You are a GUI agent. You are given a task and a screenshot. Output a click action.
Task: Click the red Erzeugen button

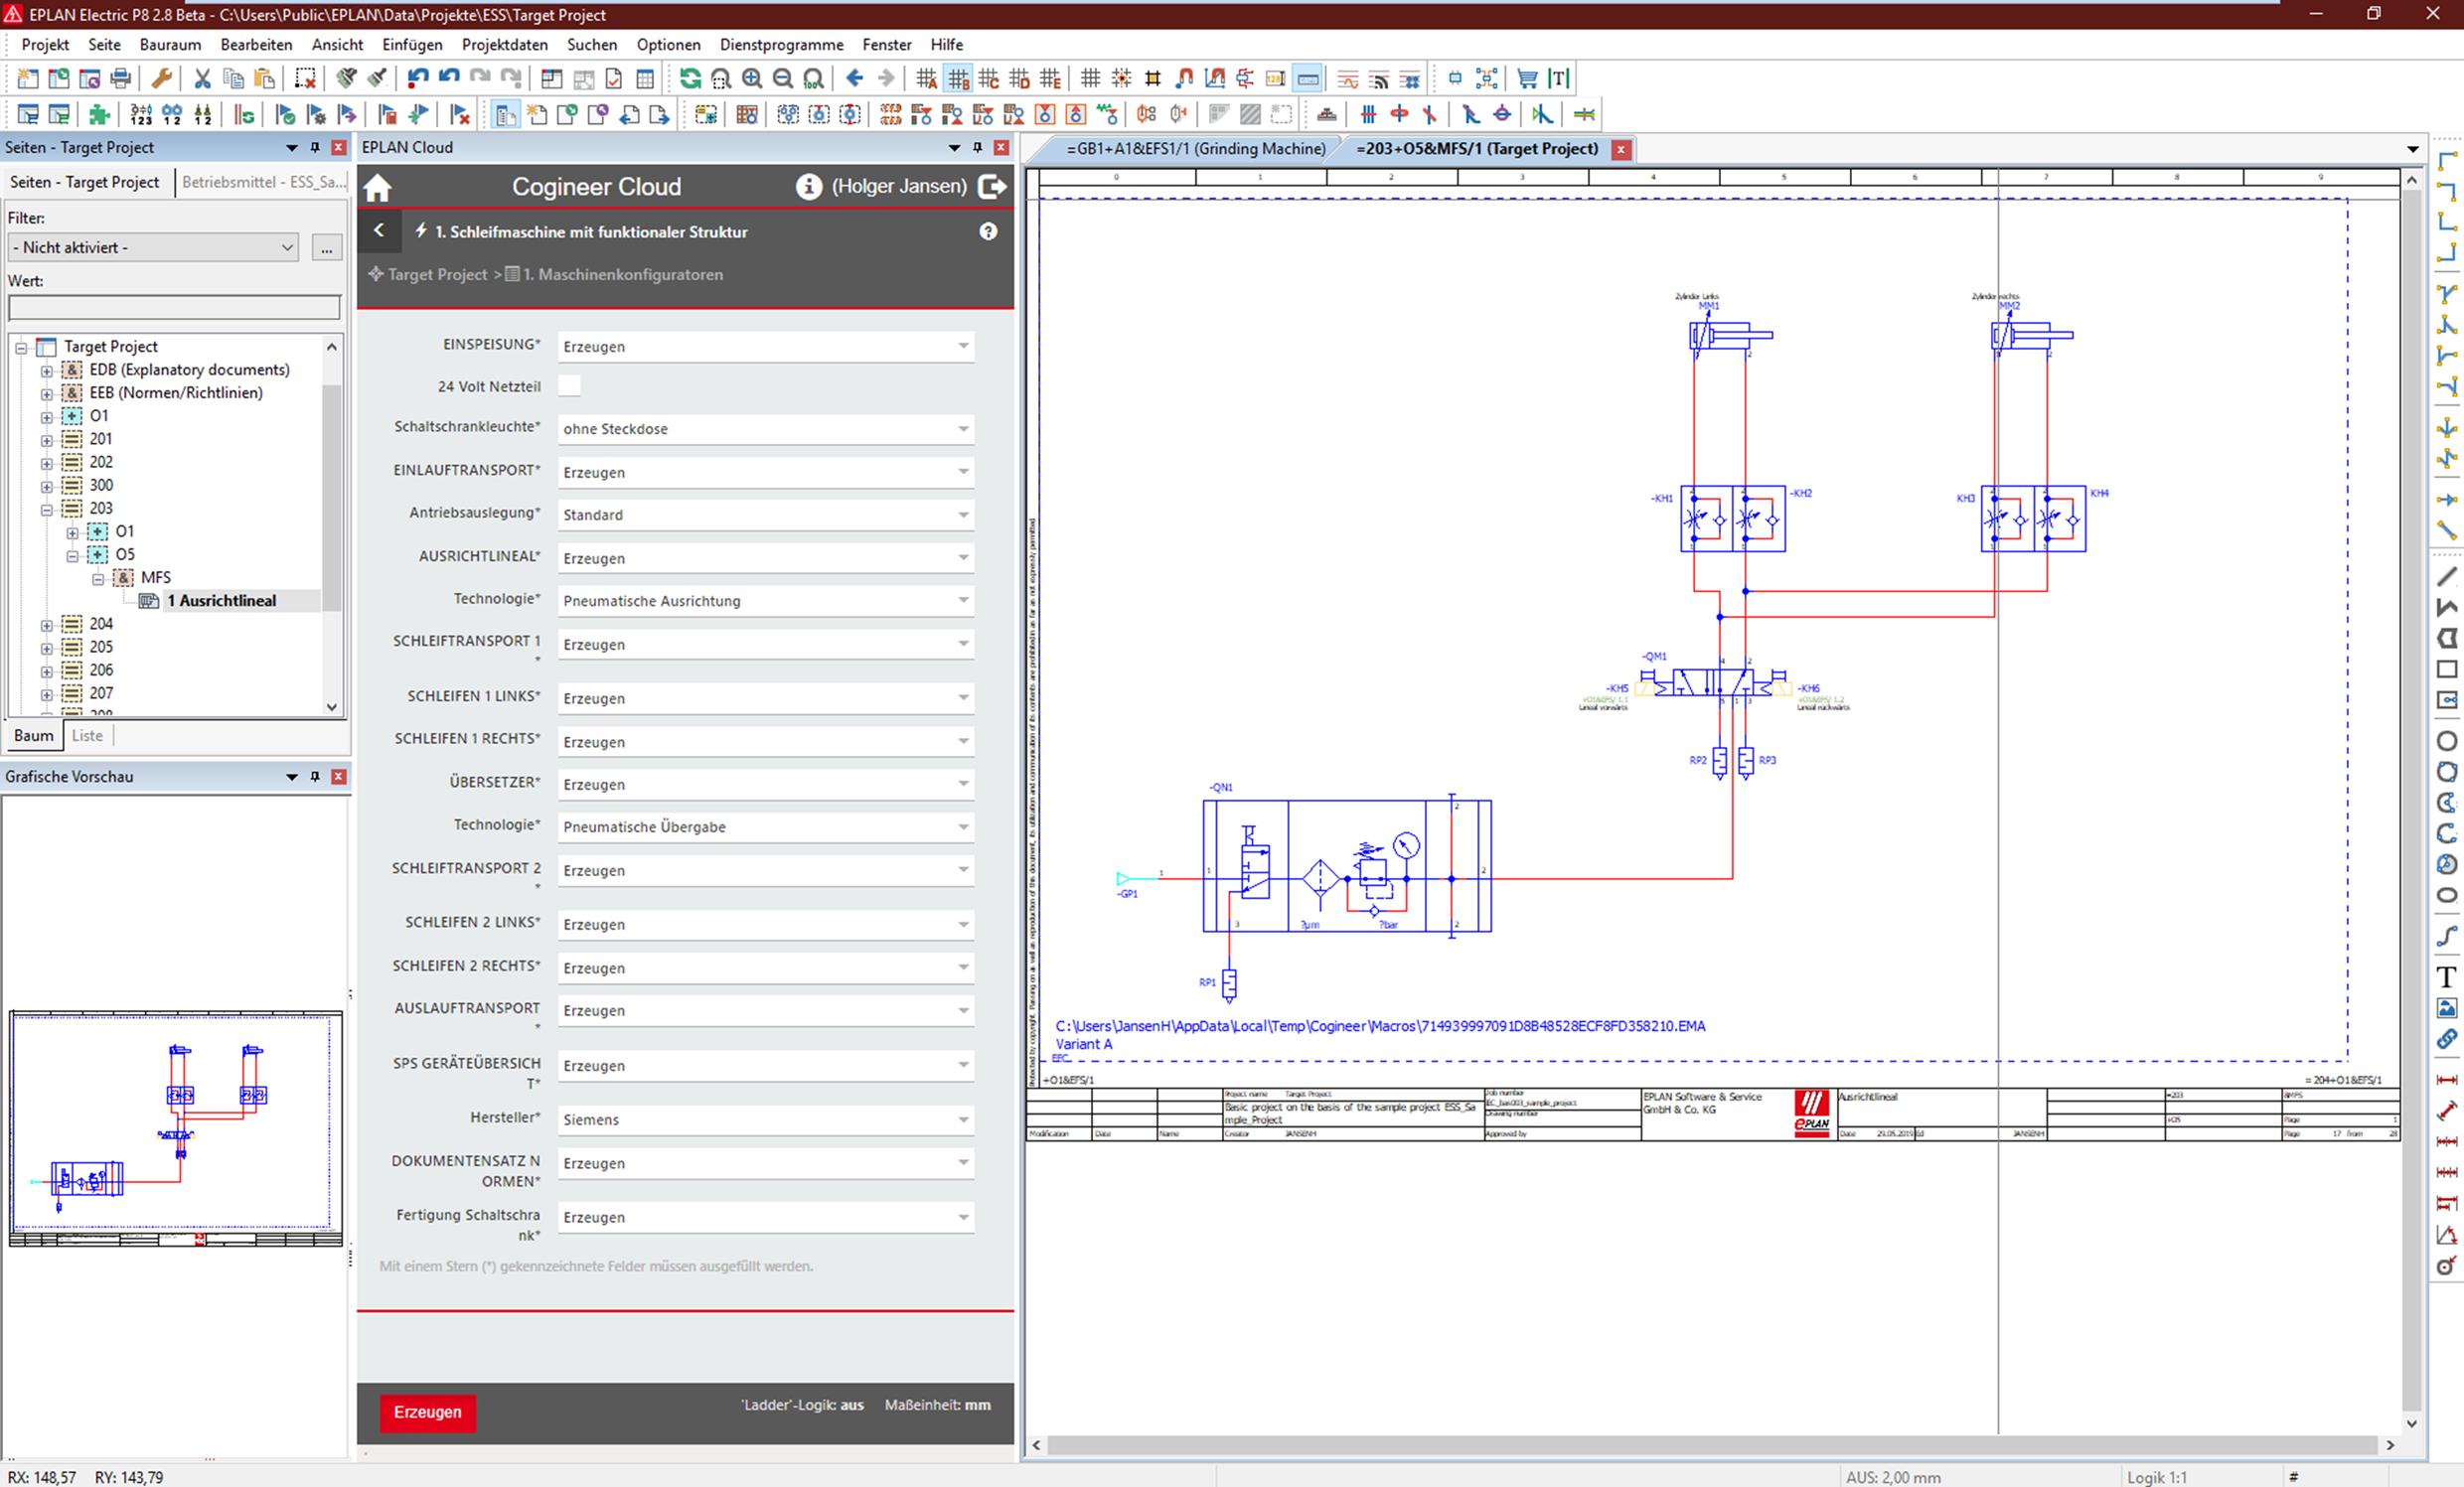pos(427,1412)
